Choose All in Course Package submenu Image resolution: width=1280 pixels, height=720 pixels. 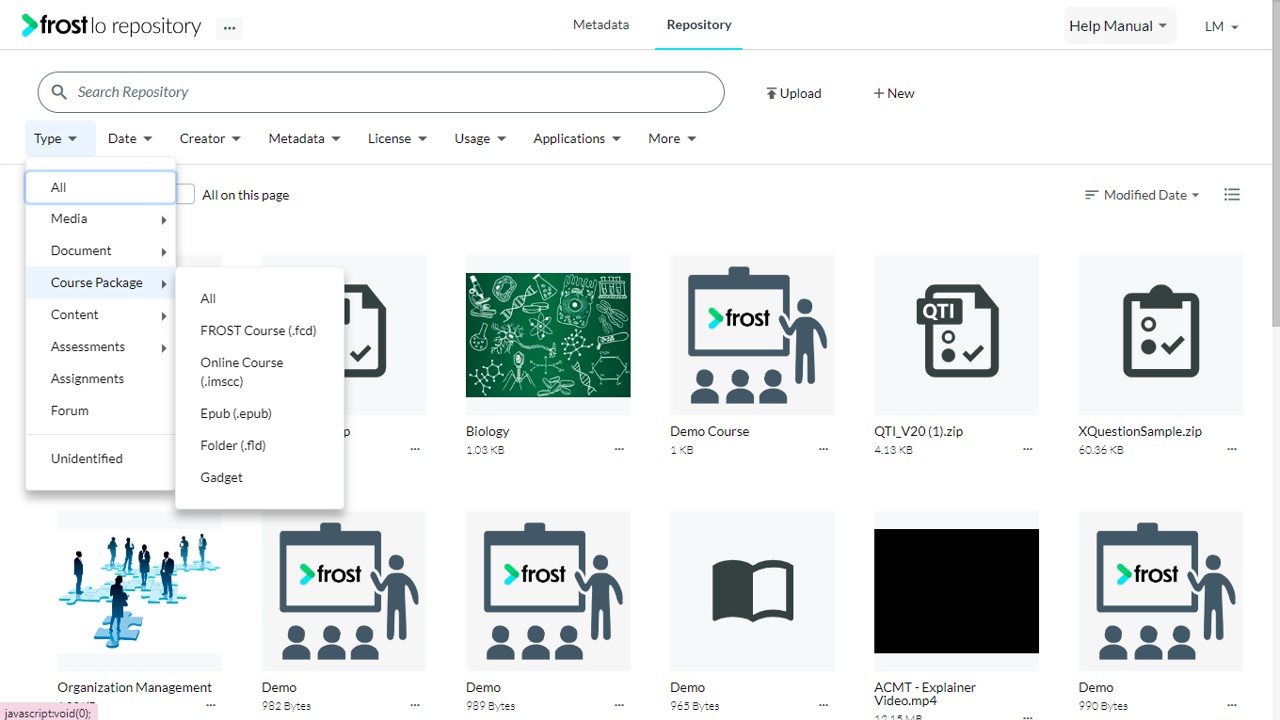pyautogui.click(x=260, y=299)
